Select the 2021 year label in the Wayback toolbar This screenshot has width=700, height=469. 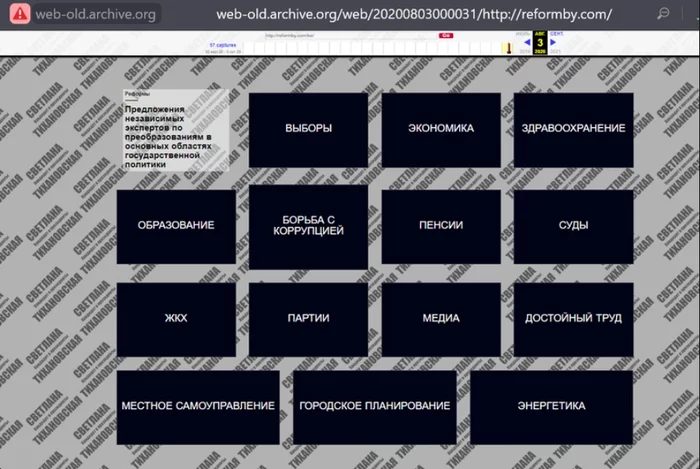[555, 52]
